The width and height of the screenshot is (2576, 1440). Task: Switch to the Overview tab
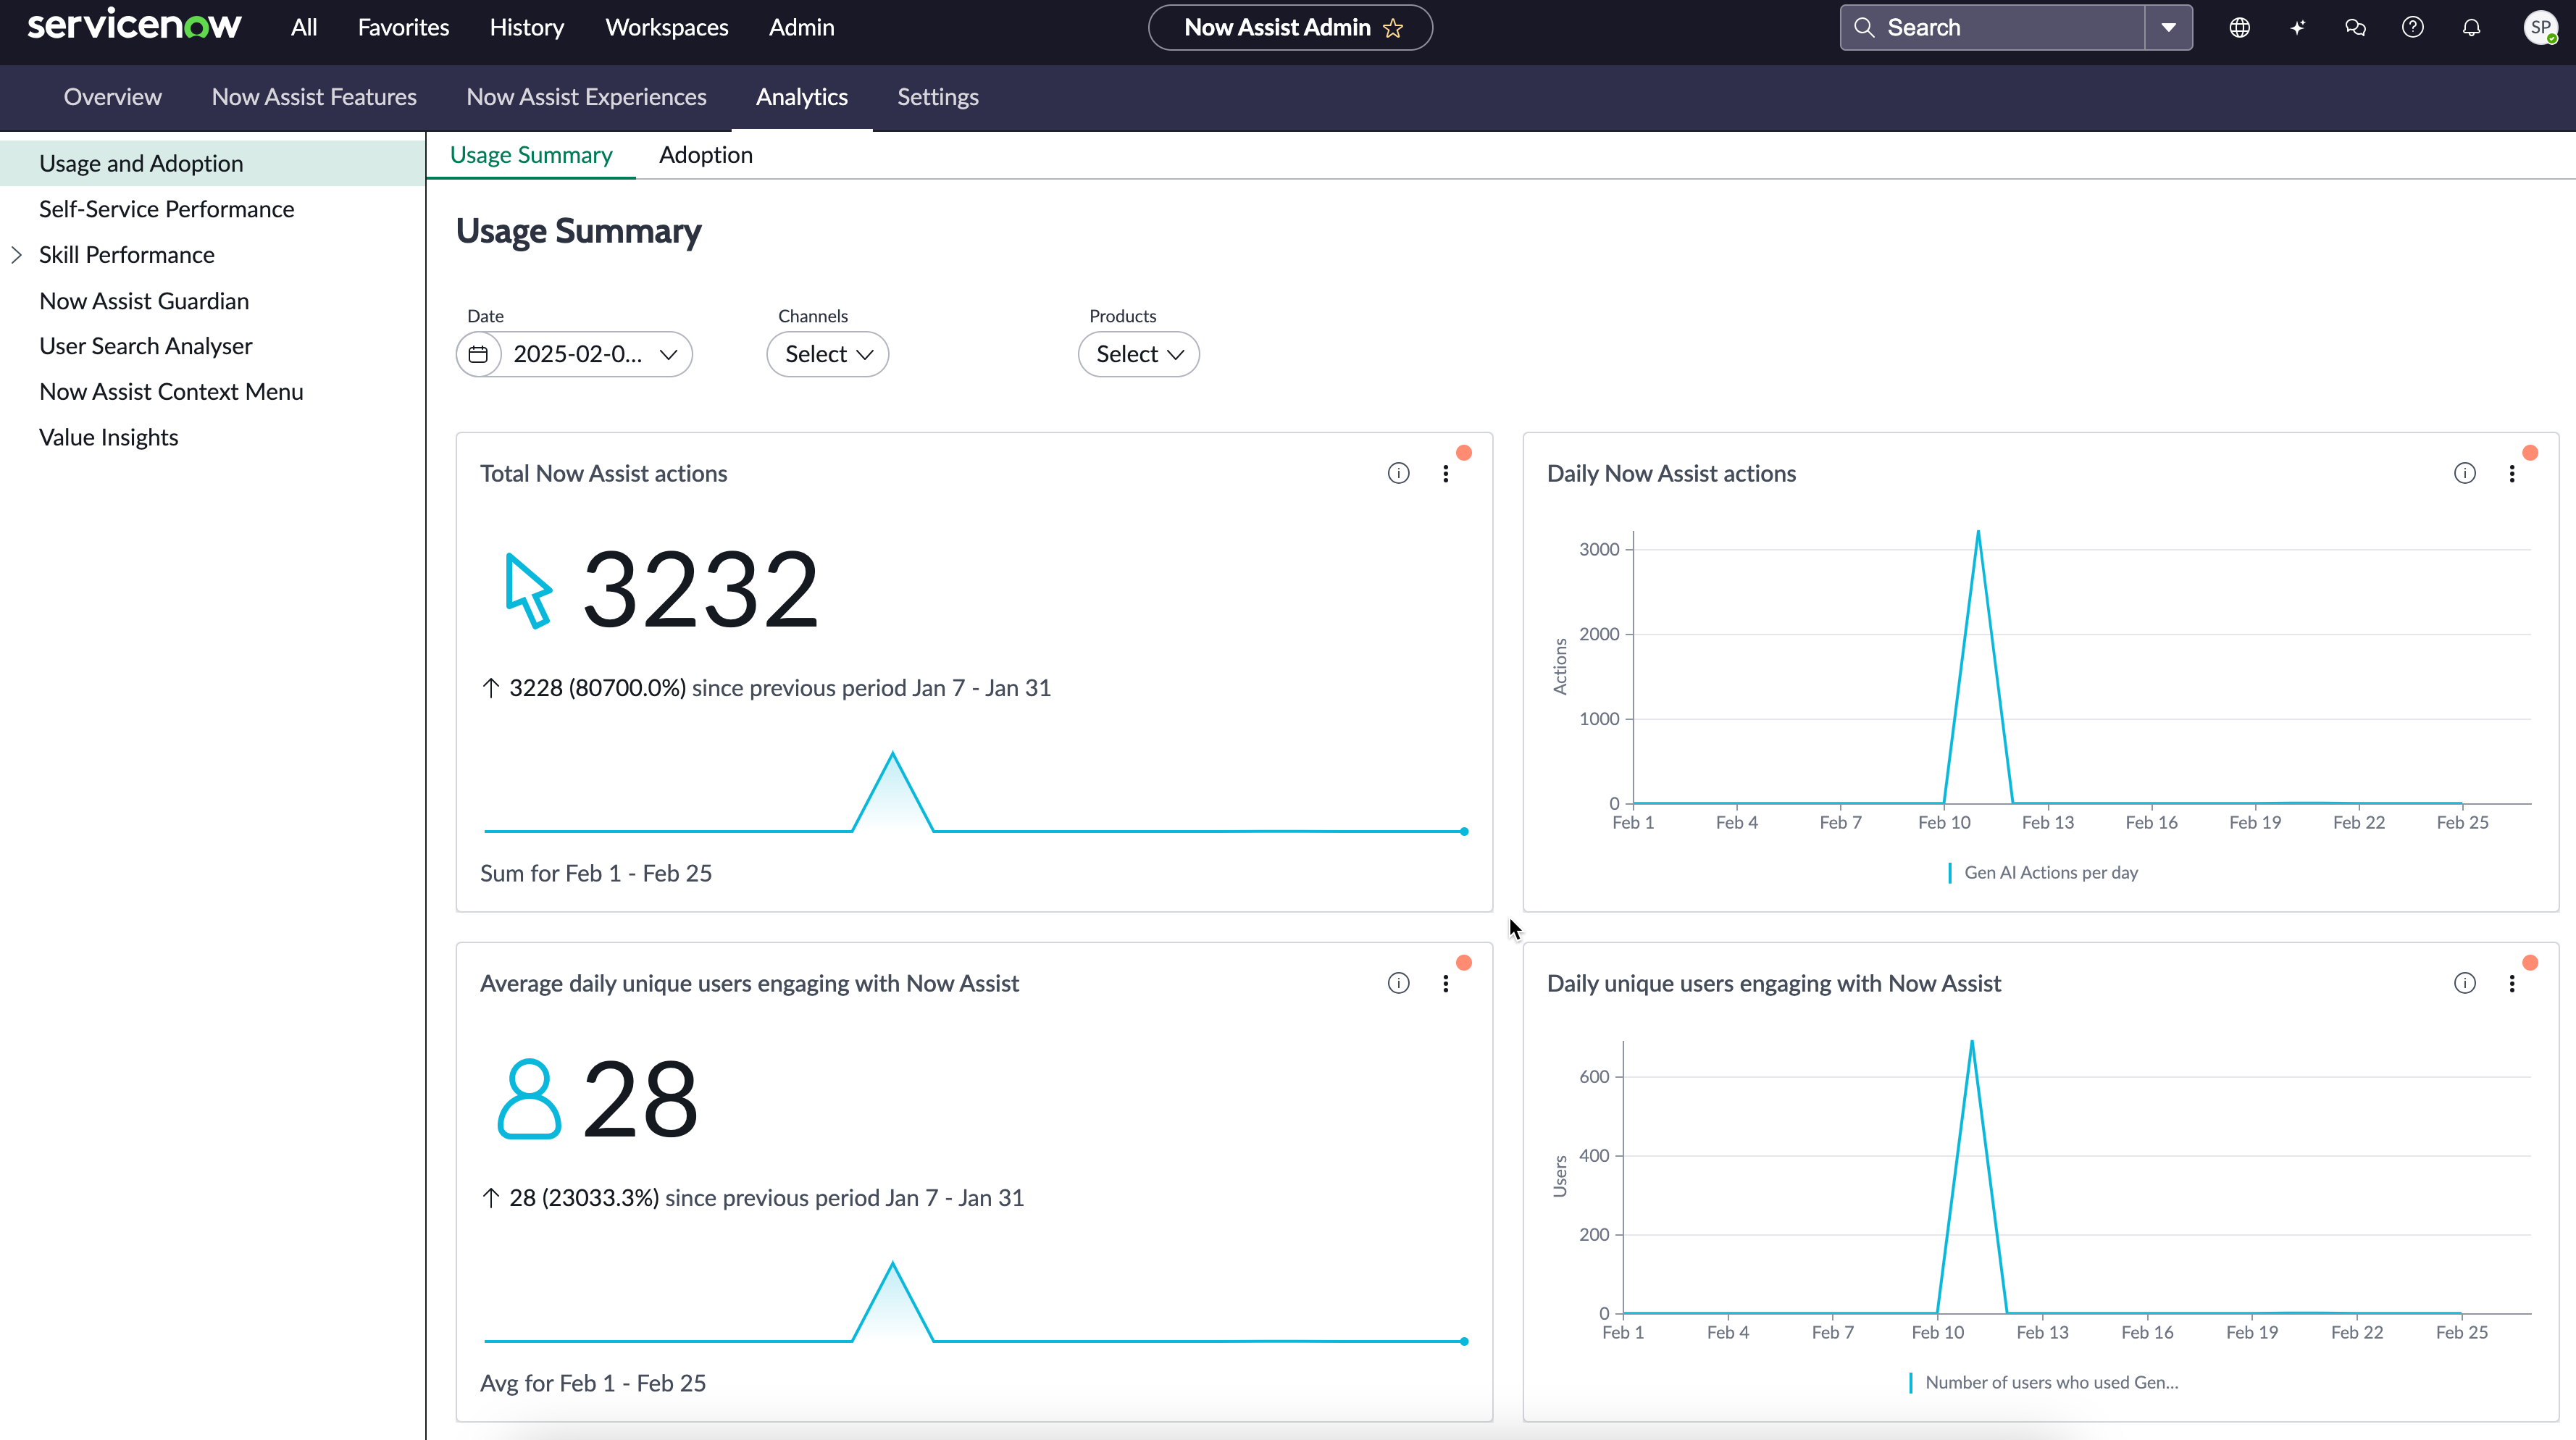pos(112,97)
